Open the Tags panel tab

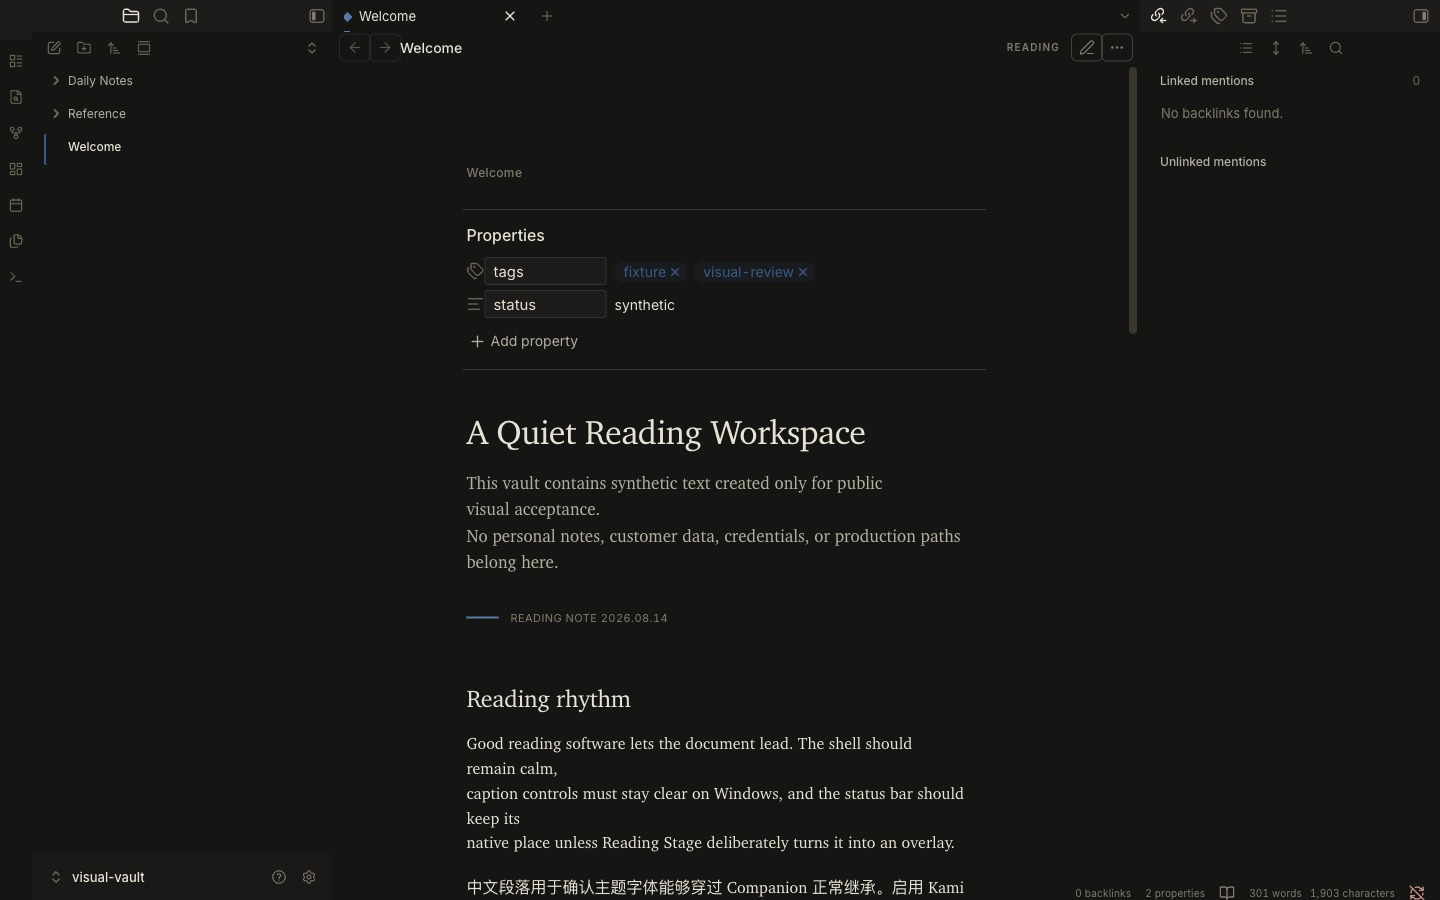click(x=1218, y=16)
